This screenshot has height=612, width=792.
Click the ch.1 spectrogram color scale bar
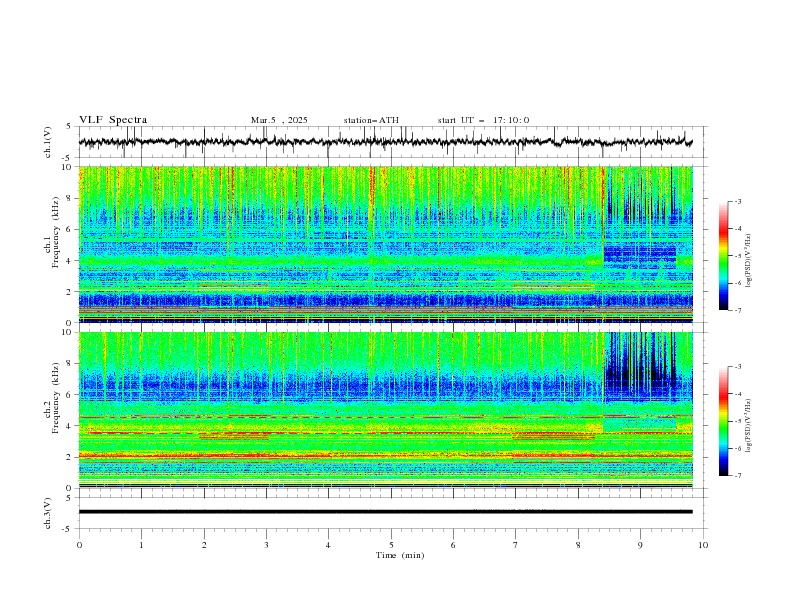(723, 256)
